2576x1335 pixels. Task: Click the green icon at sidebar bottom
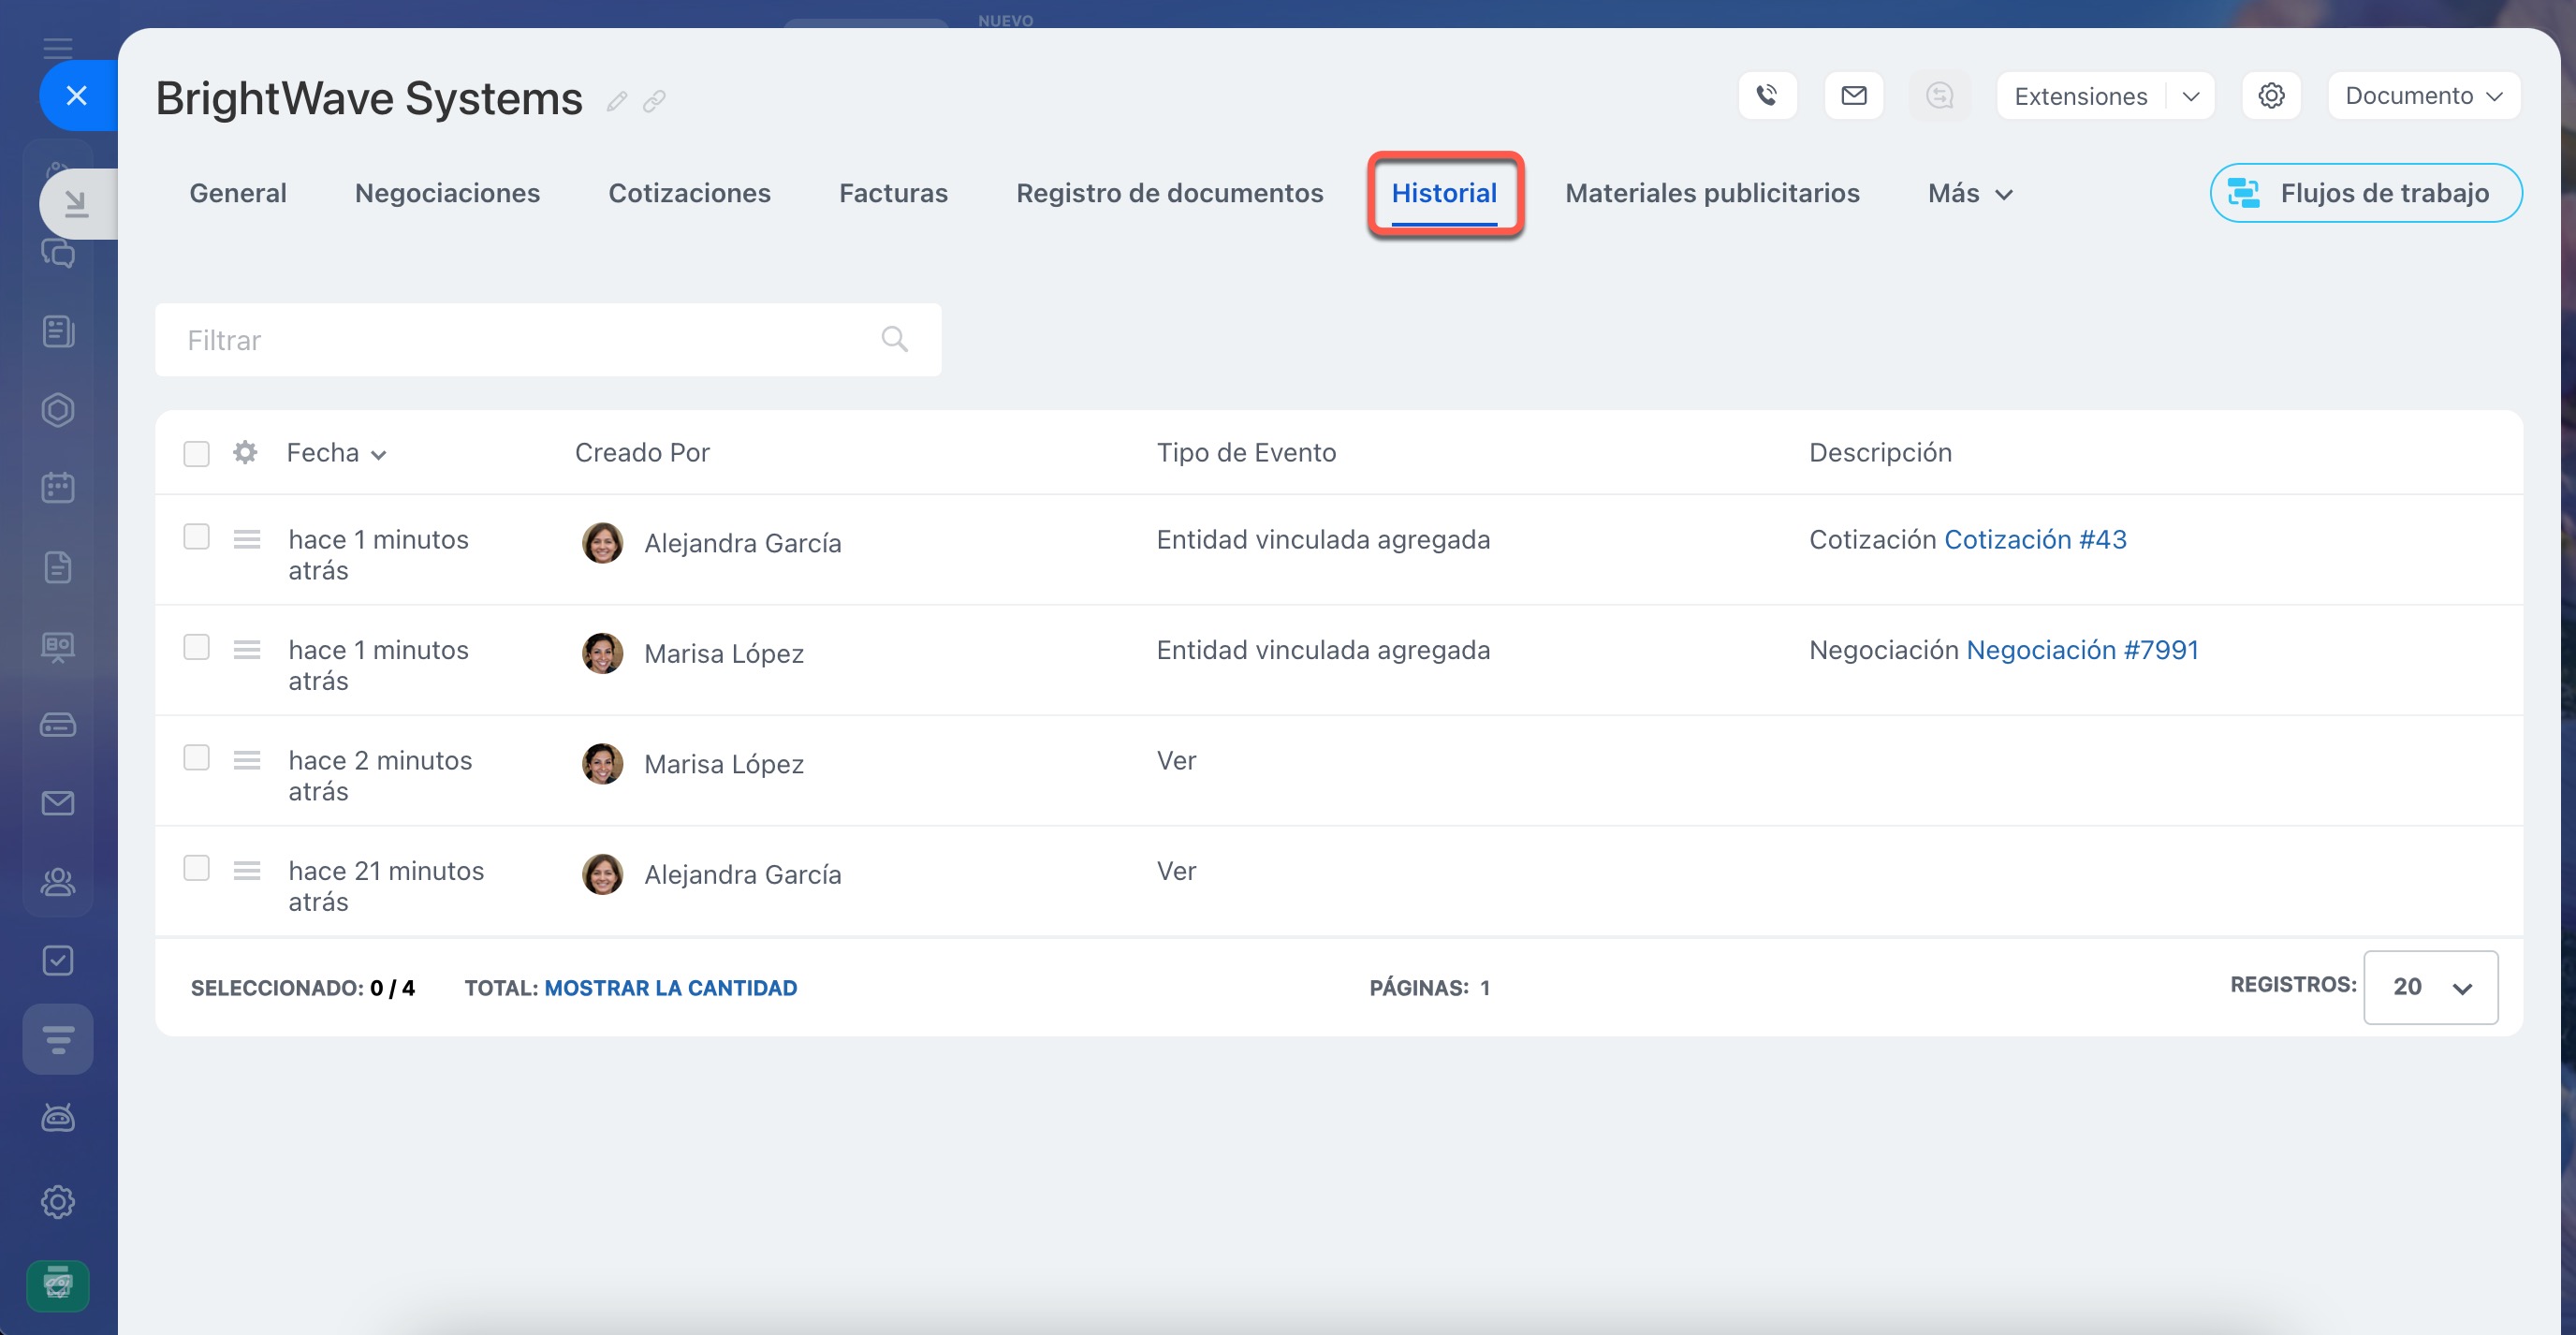(58, 1286)
